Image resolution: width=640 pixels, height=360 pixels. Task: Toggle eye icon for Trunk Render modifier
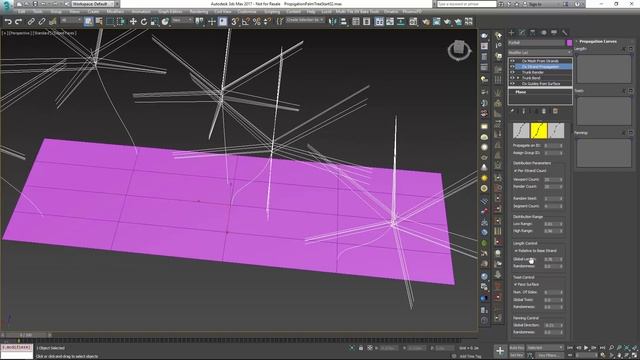512,72
